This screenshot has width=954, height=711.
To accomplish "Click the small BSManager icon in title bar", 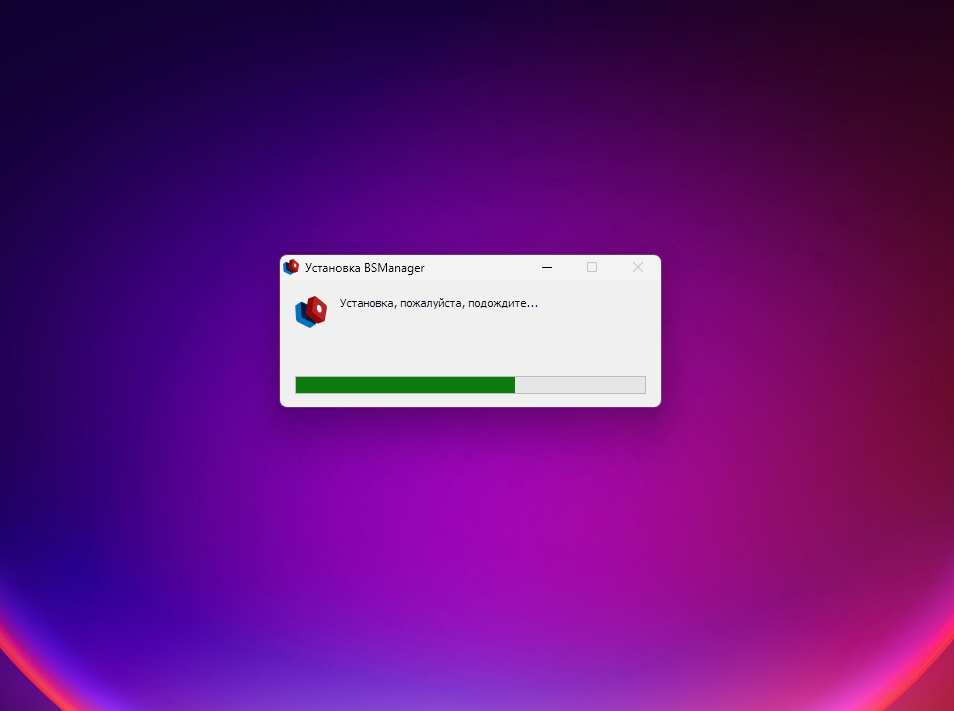I will pos(291,267).
